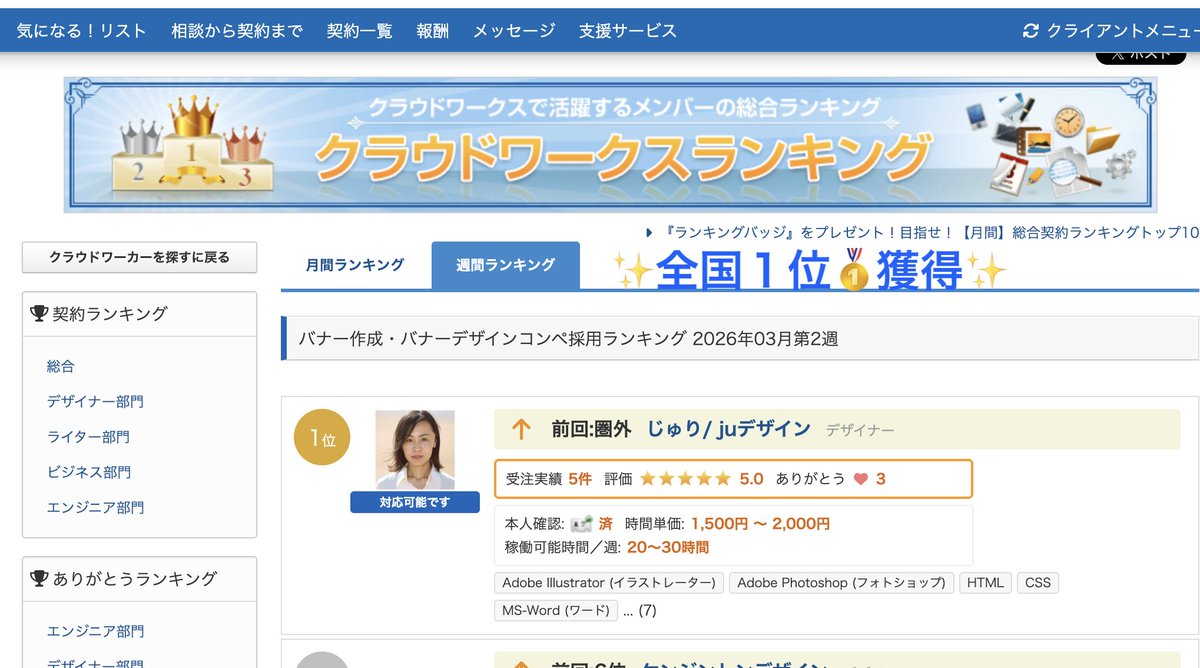1200x668 pixels.
Task: Open the 気になる!リスト menu
Action: pos(82,31)
